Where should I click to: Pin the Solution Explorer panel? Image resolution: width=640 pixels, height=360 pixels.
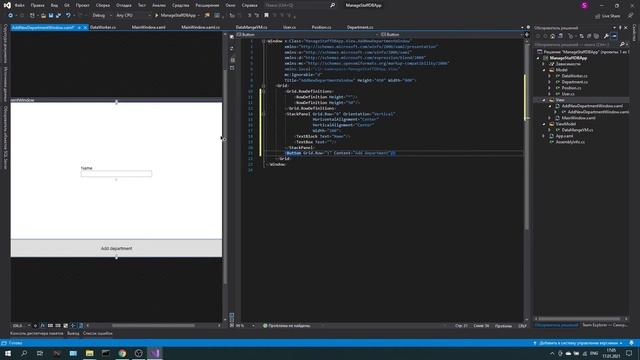[620, 28]
